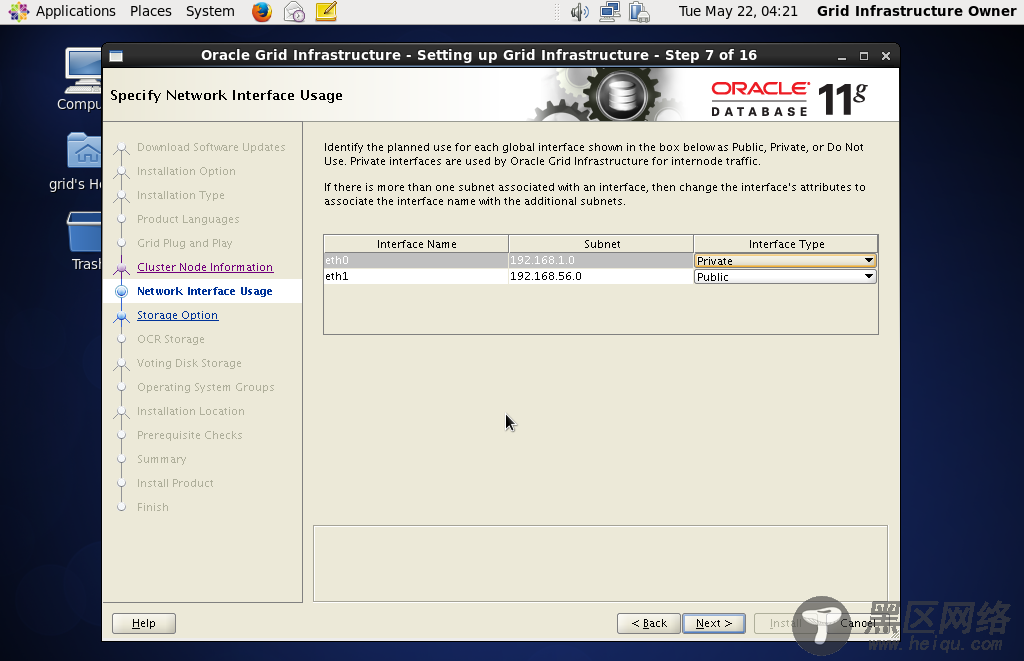Go to Storage Option step
Image resolution: width=1024 pixels, height=661 pixels.
[178, 315]
